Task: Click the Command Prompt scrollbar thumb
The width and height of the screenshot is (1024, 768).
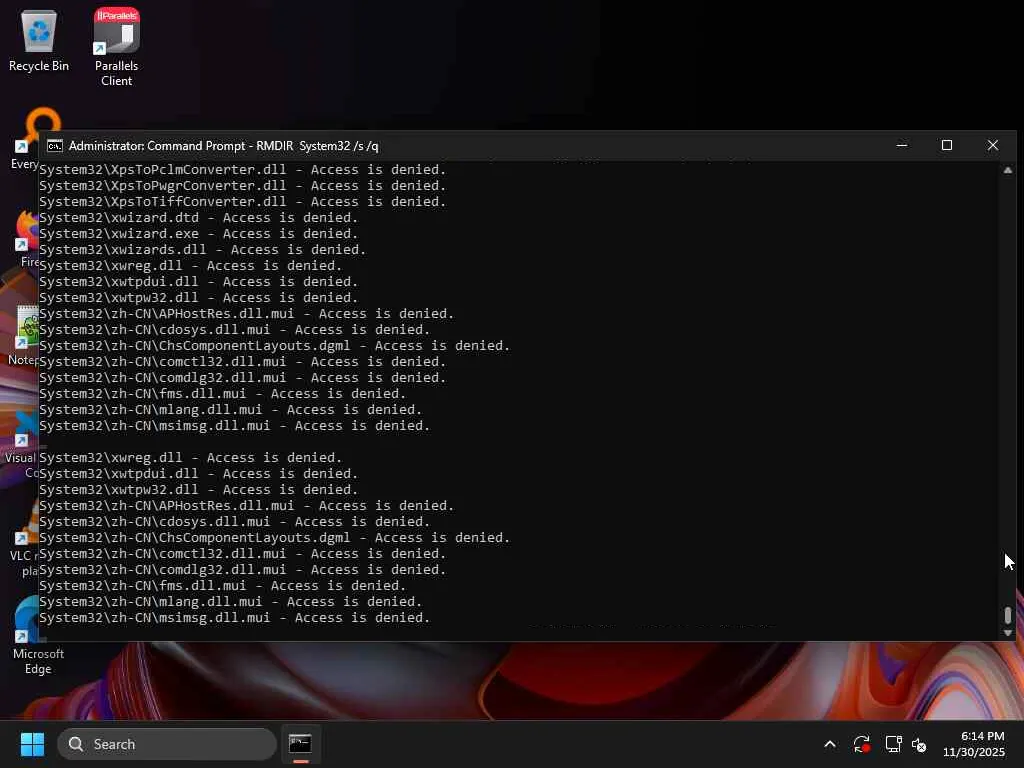Action: [x=1008, y=615]
